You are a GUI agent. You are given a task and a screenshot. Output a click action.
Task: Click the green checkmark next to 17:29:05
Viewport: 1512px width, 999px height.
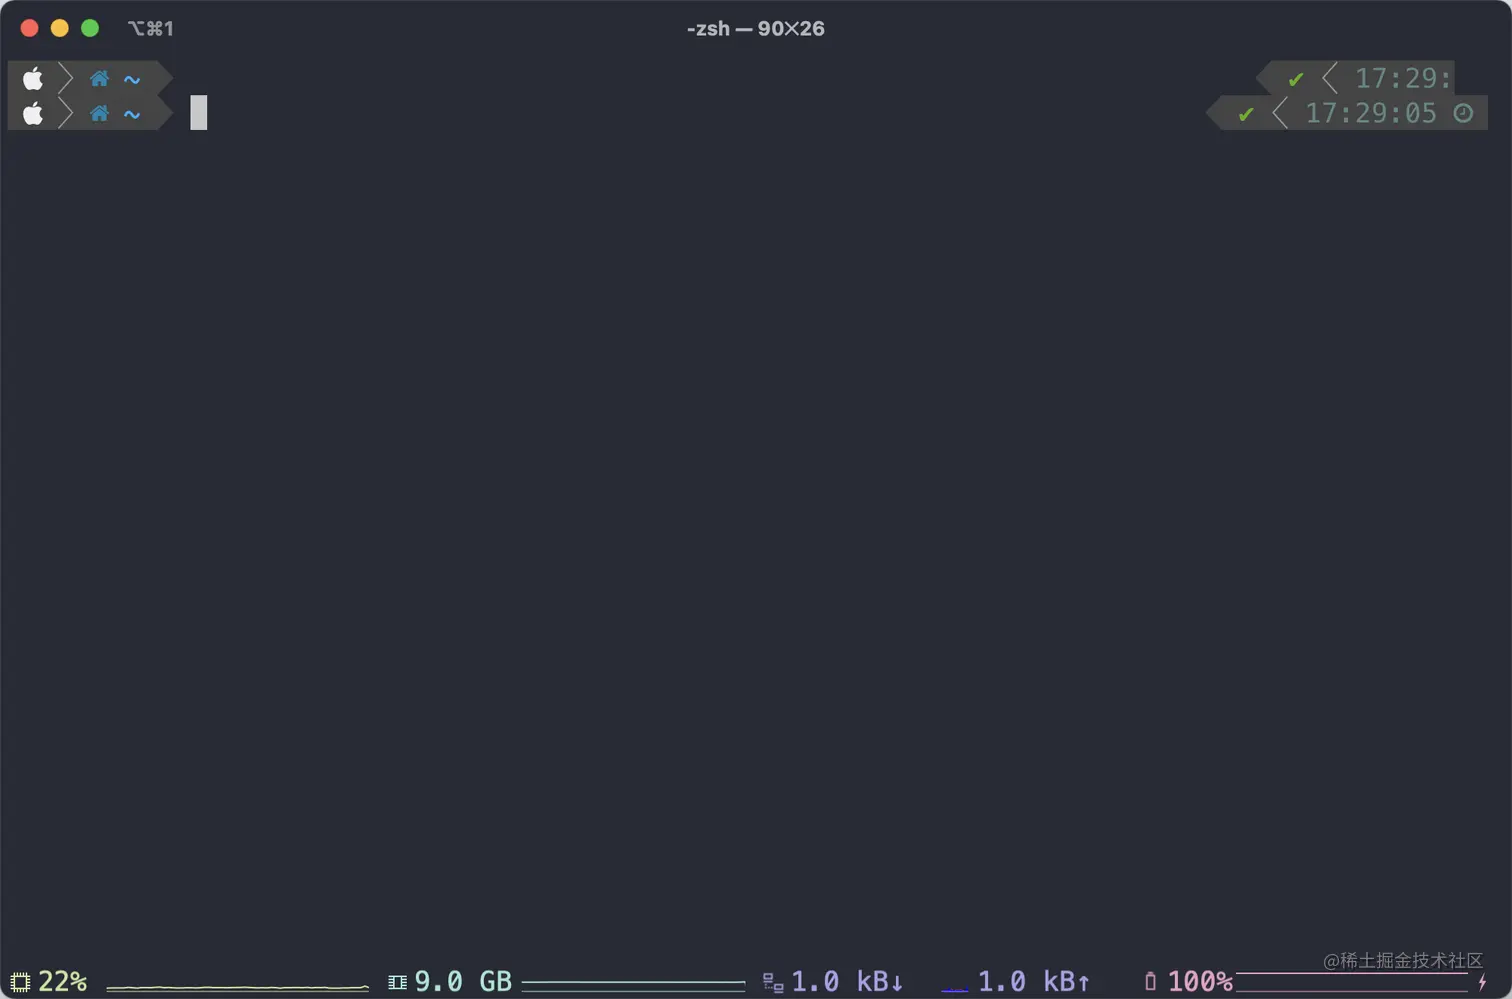click(x=1246, y=114)
